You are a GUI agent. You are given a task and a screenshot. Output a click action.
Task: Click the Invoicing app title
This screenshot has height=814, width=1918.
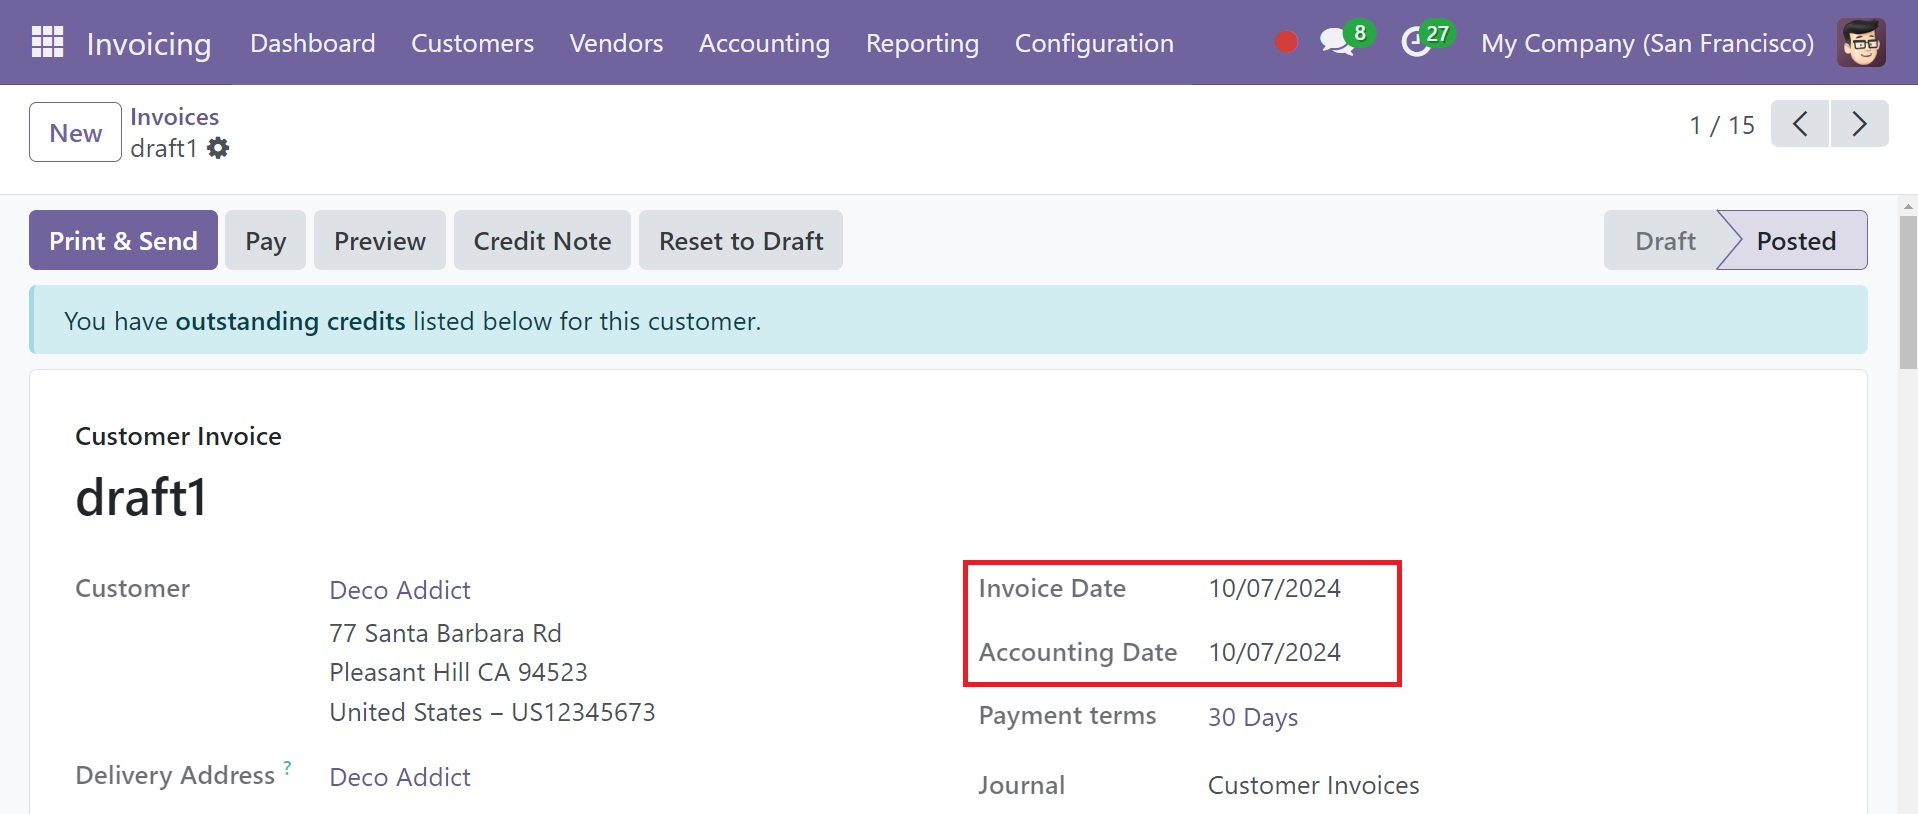click(x=149, y=44)
